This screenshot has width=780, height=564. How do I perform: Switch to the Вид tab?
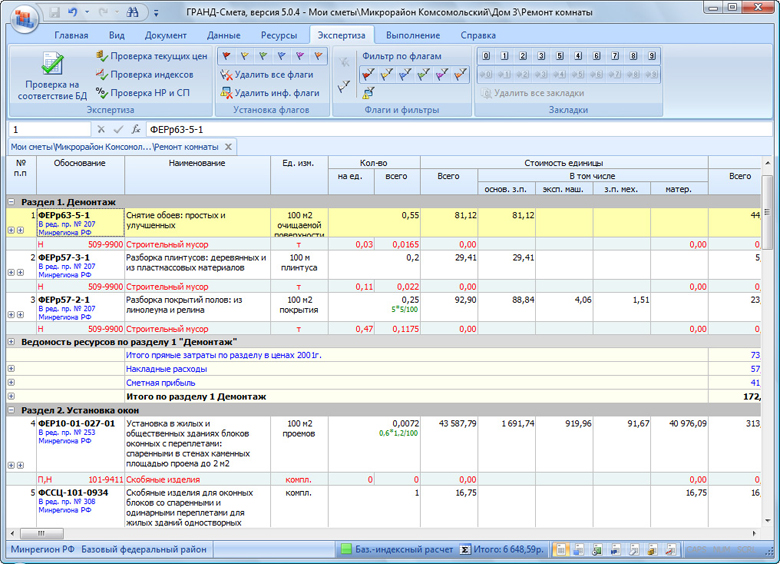[117, 35]
